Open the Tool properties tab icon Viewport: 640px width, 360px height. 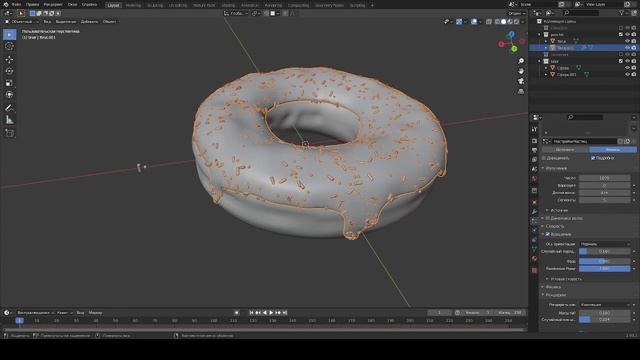(x=534, y=129)
